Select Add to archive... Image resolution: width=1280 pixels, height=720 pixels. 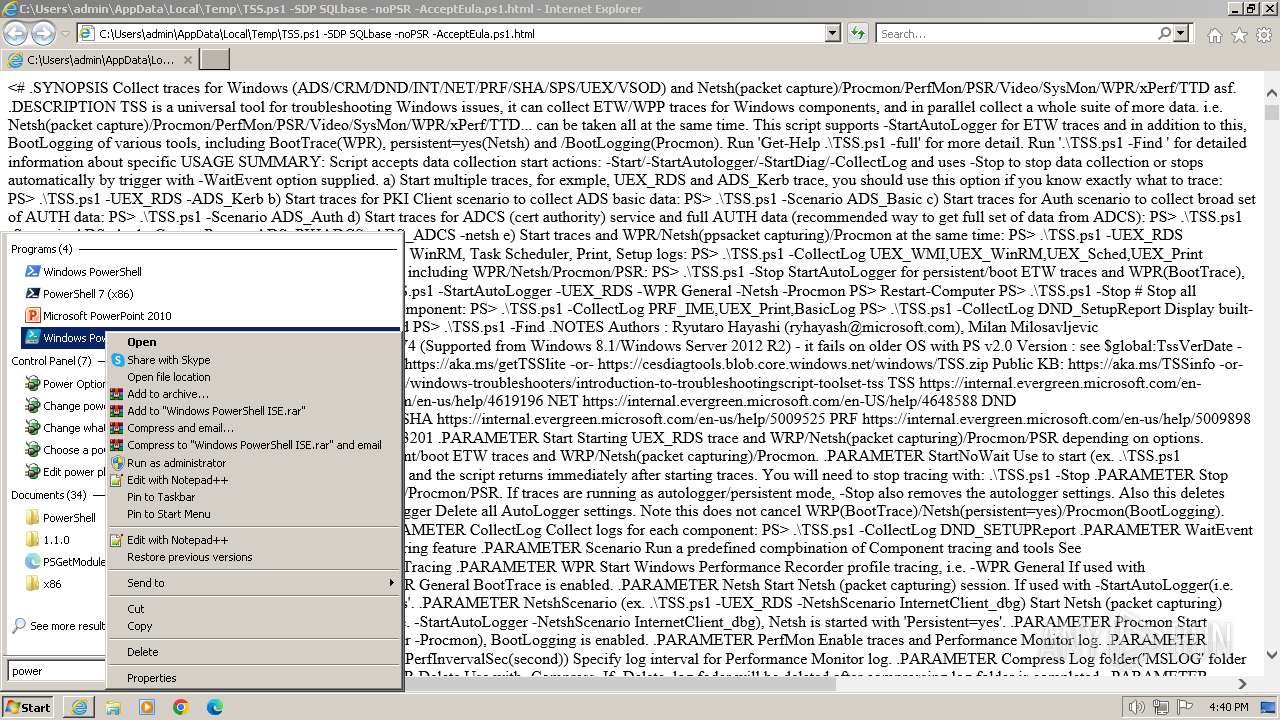point(253,394)
